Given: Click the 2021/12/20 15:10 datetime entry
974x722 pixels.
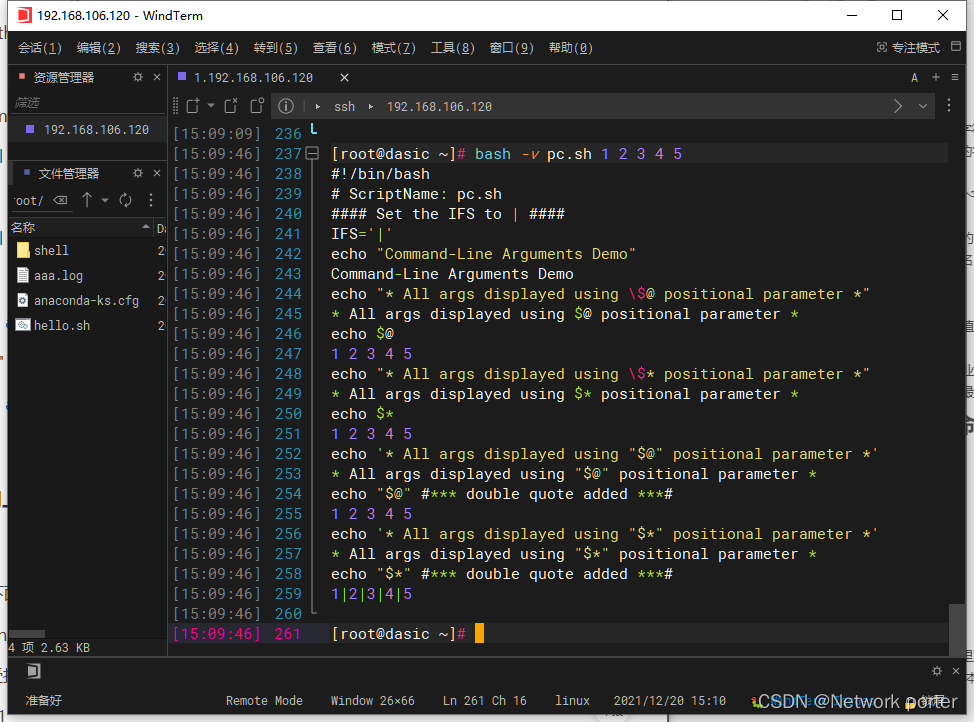Looking at the screenshot, I should [x=670, y=701].
